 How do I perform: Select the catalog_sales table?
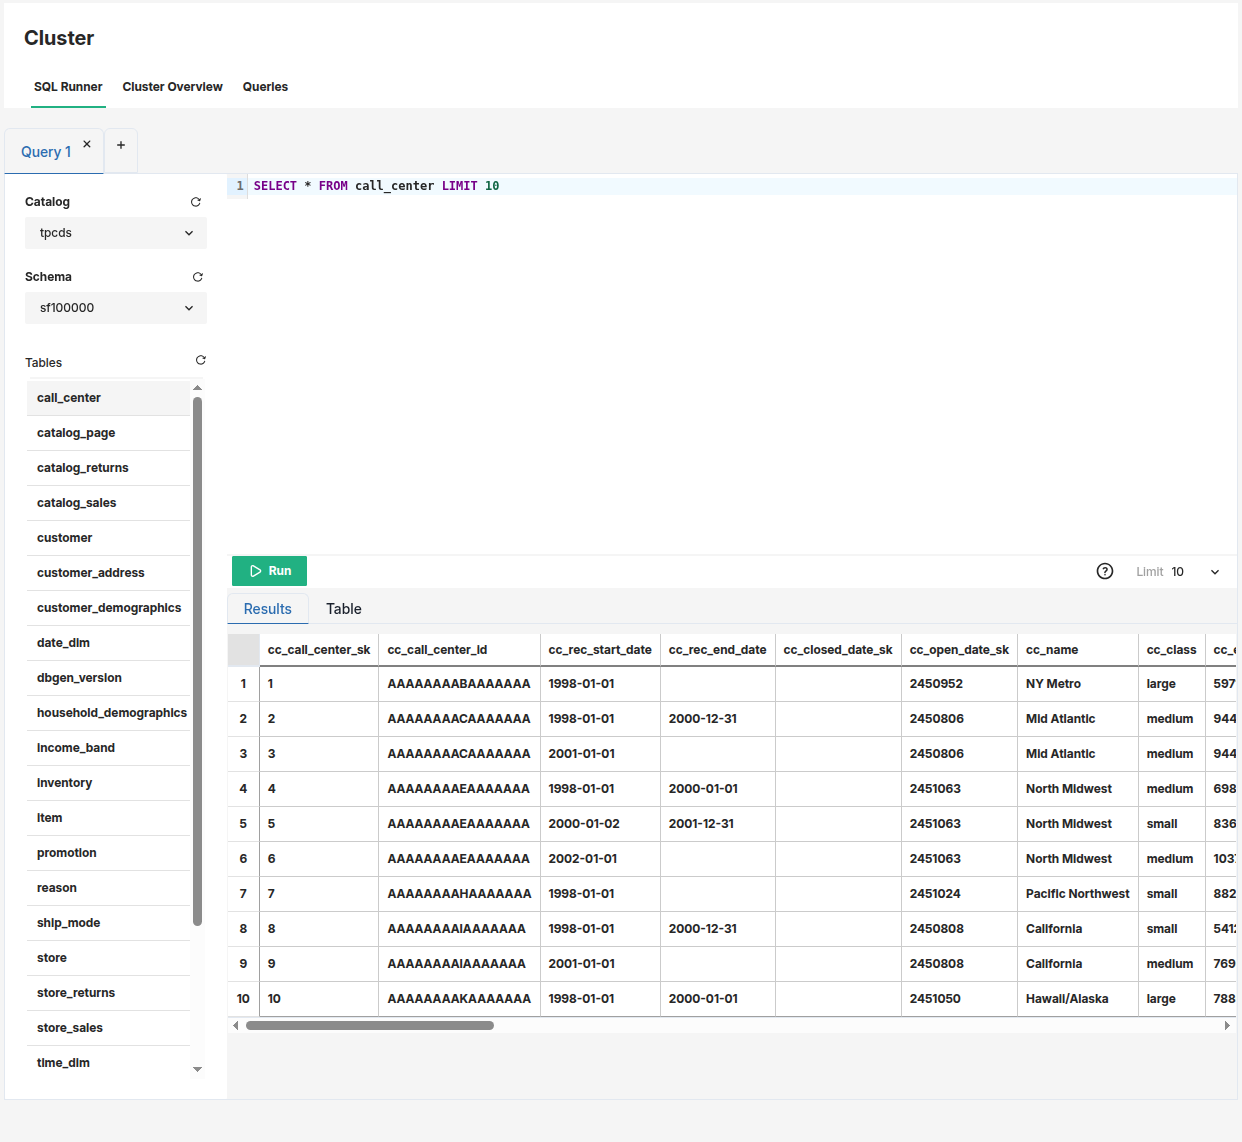pos(76,502)
